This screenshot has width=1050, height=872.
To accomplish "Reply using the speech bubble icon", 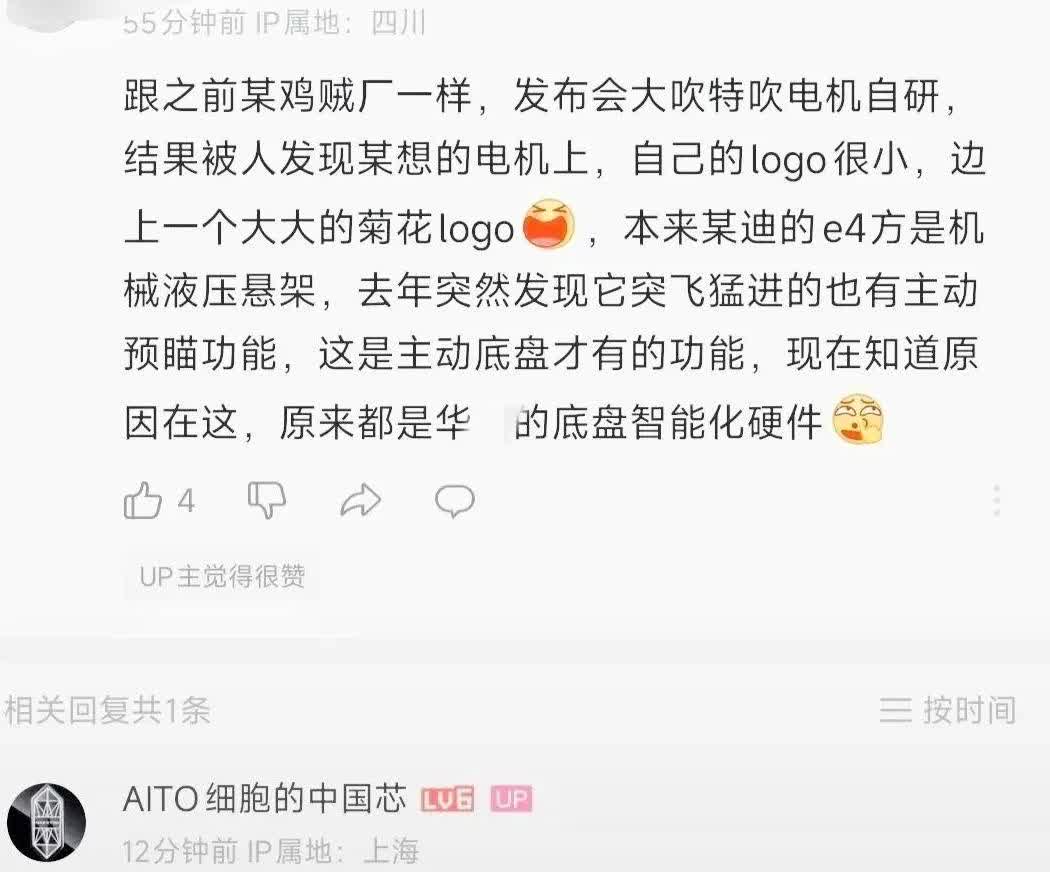I will 455,501.
